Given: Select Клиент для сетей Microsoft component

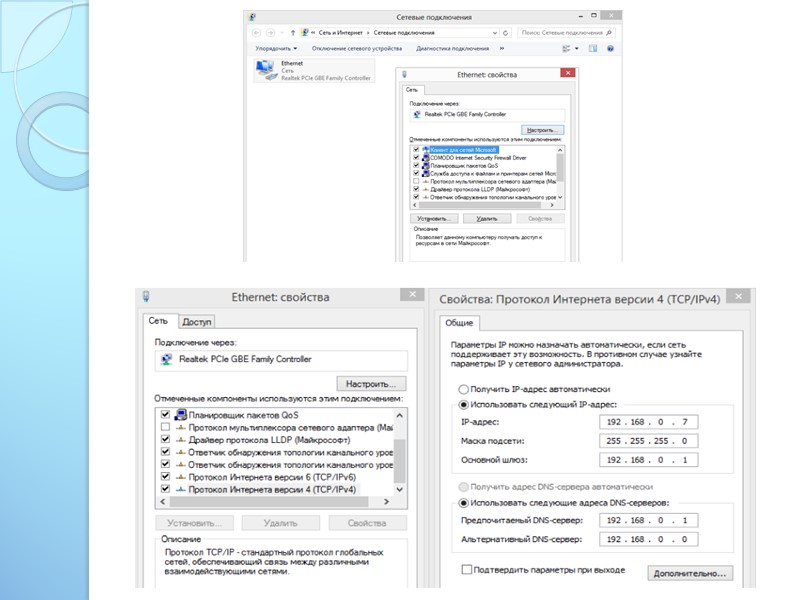Looking at the screenshot, I should tap(463, 150).
